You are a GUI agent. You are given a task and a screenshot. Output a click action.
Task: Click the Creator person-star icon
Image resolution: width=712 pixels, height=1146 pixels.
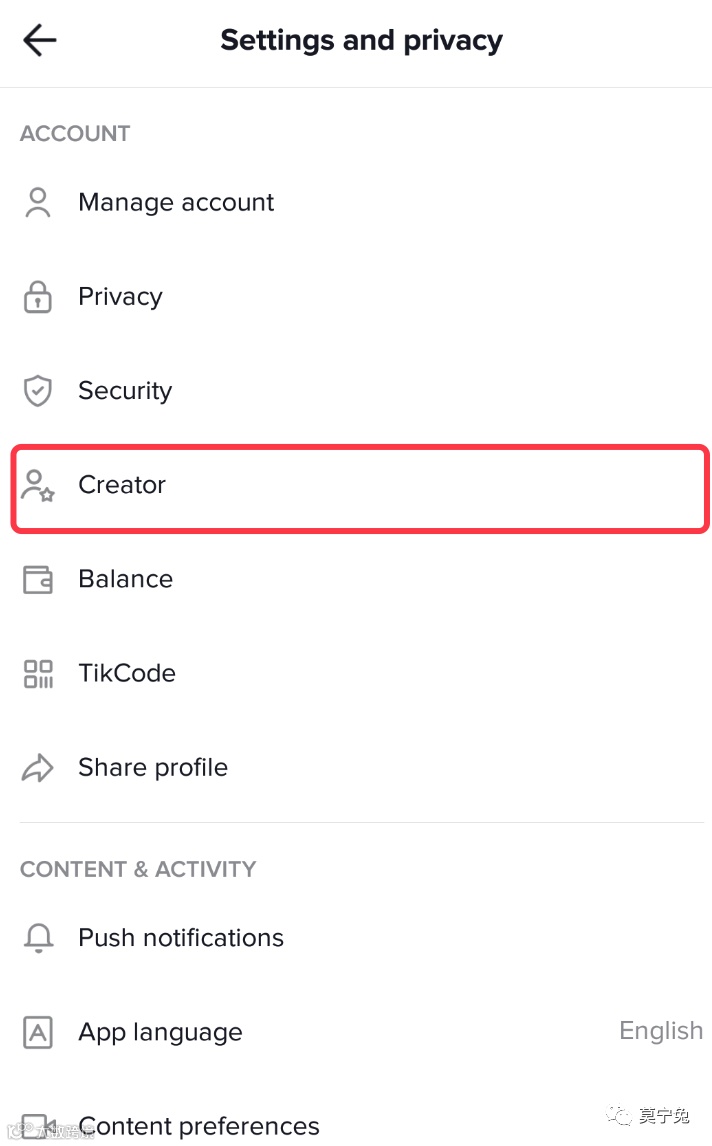tap(38, 485)
